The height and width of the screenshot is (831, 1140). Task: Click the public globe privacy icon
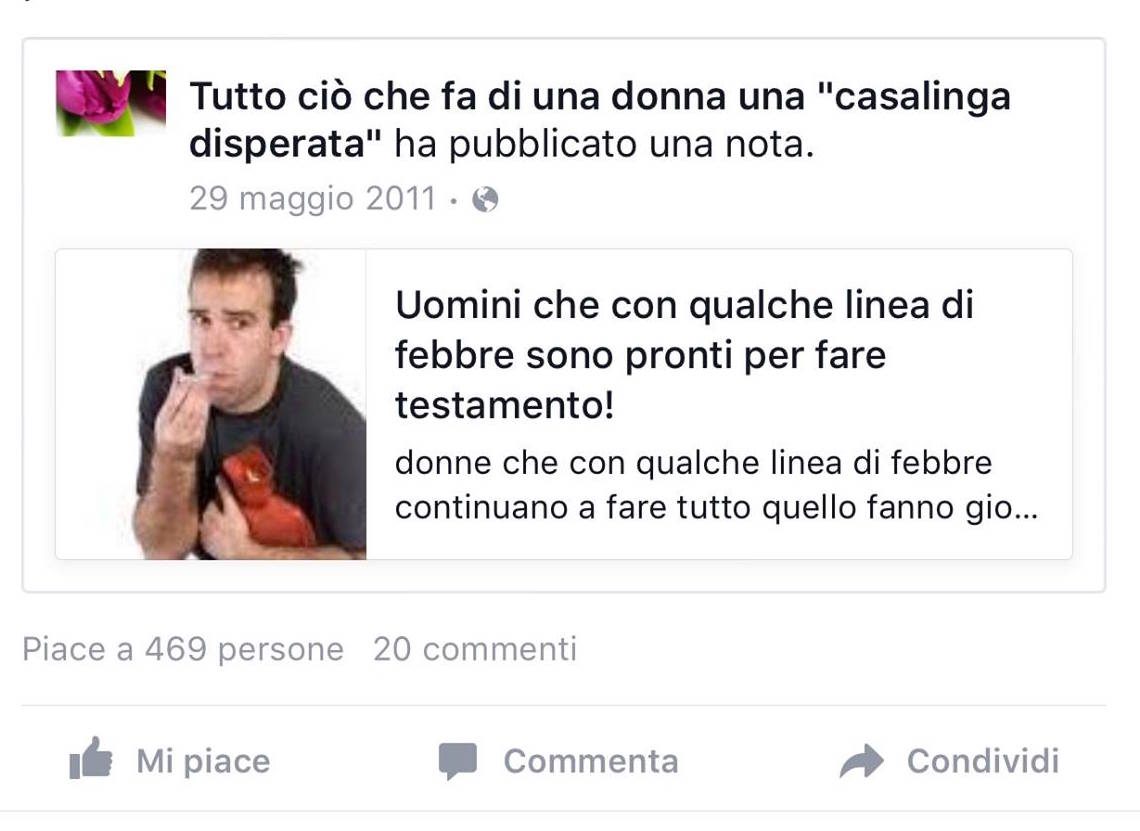click(x=485, y=199)
